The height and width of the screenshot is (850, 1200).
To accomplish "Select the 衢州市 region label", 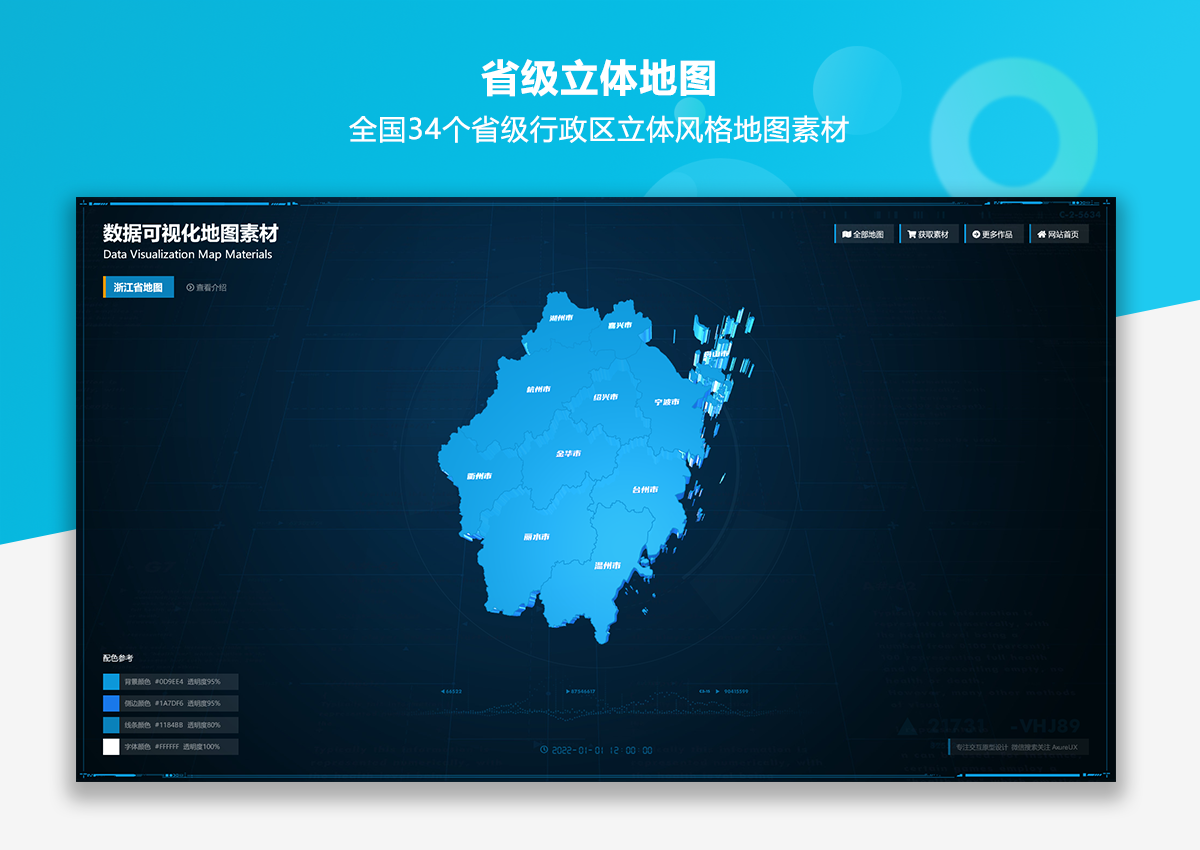I will tap(479, 476).
